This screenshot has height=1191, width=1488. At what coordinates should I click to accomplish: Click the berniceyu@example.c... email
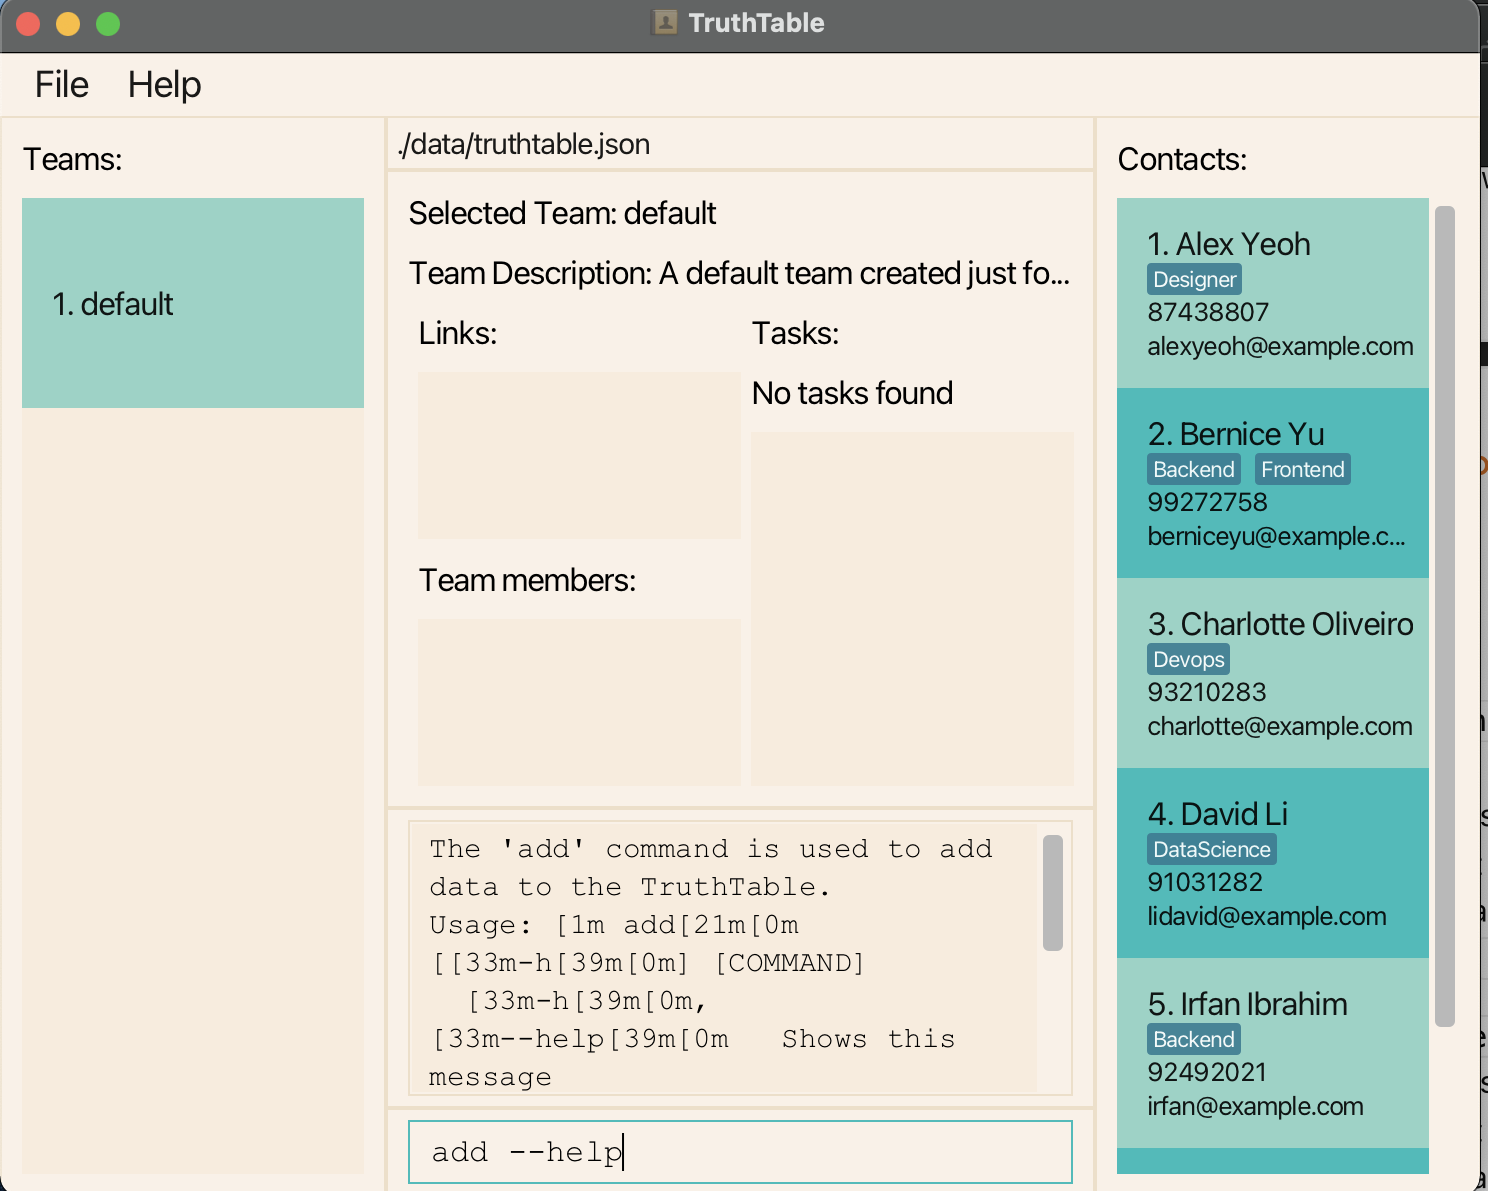(x=1276, y=537)
